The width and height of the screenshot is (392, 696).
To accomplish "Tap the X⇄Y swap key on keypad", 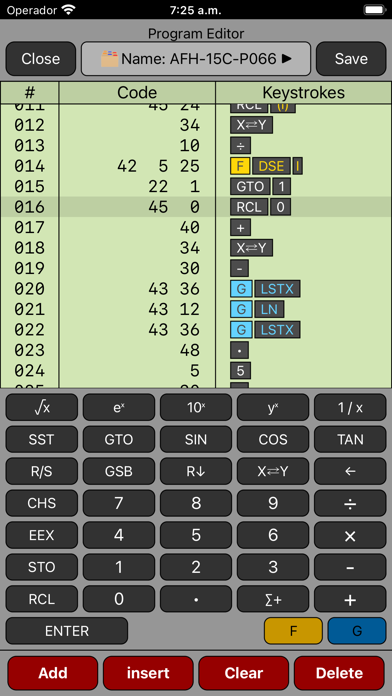I will coord(273,471).
